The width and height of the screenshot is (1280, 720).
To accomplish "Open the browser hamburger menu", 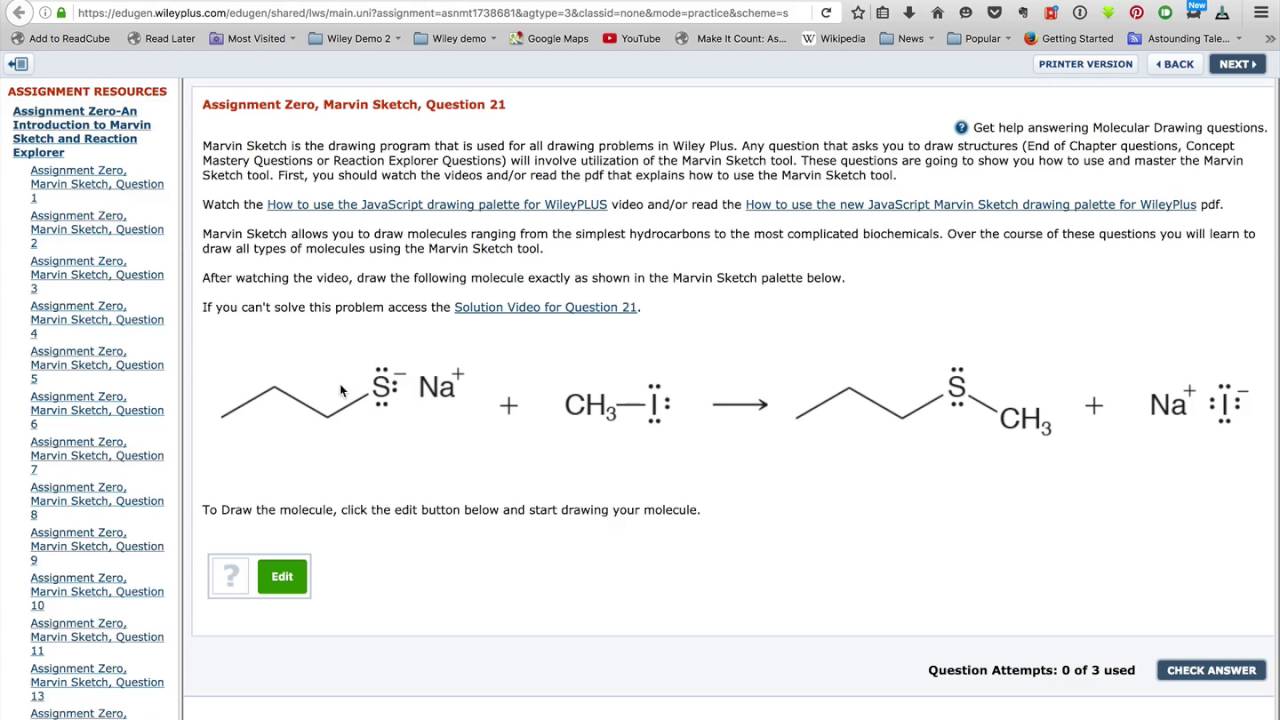I will 1261,13.
